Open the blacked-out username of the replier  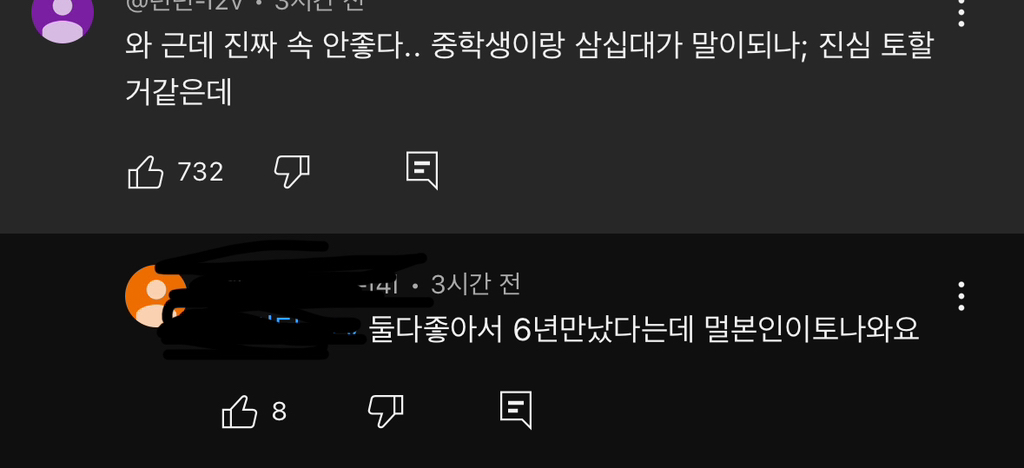pos(294,285)
